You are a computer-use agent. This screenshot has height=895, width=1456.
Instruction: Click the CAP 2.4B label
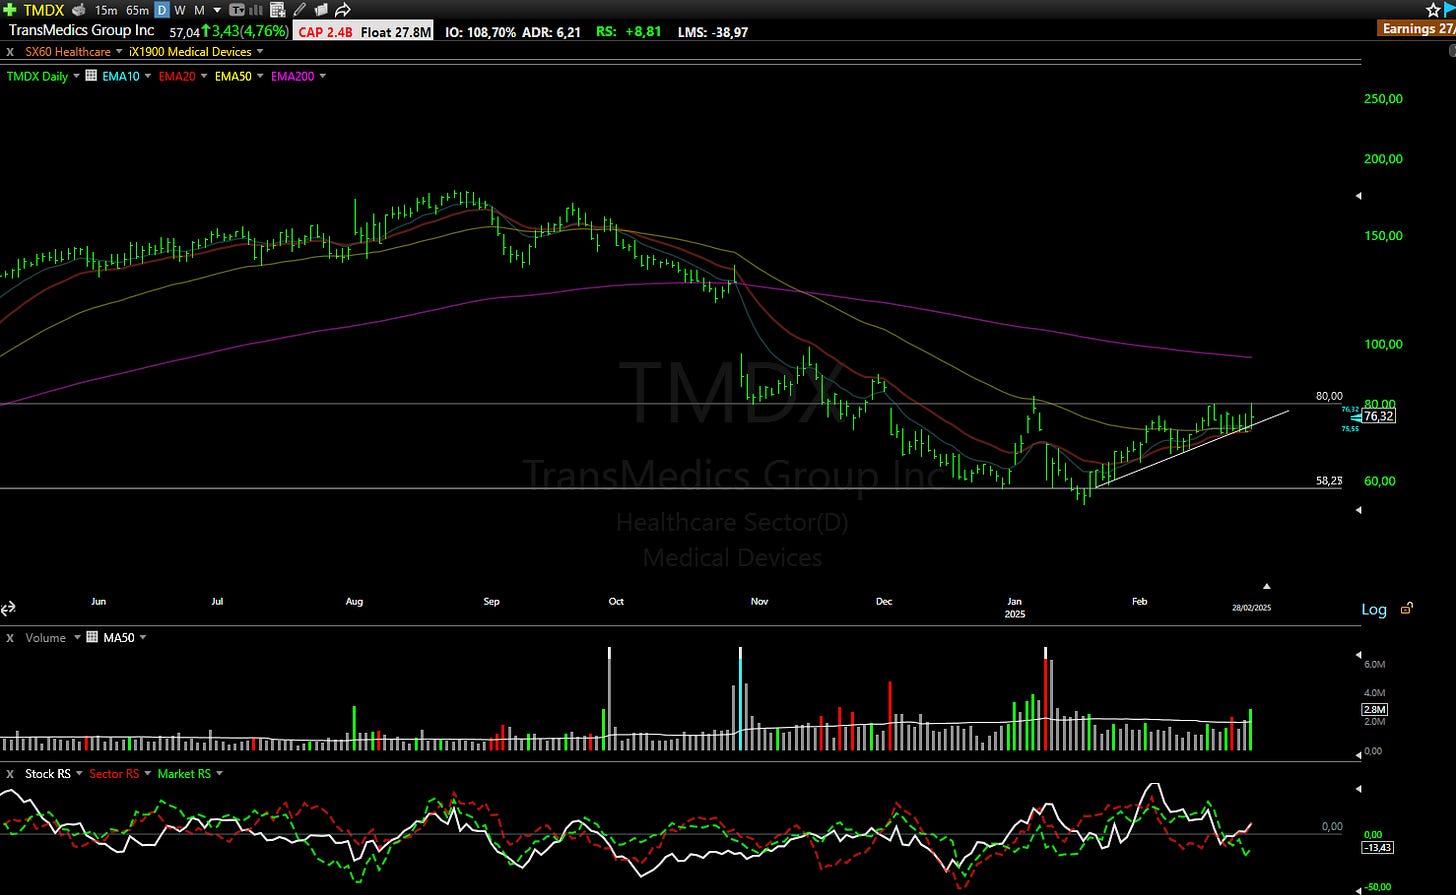[x=326, y=31]
